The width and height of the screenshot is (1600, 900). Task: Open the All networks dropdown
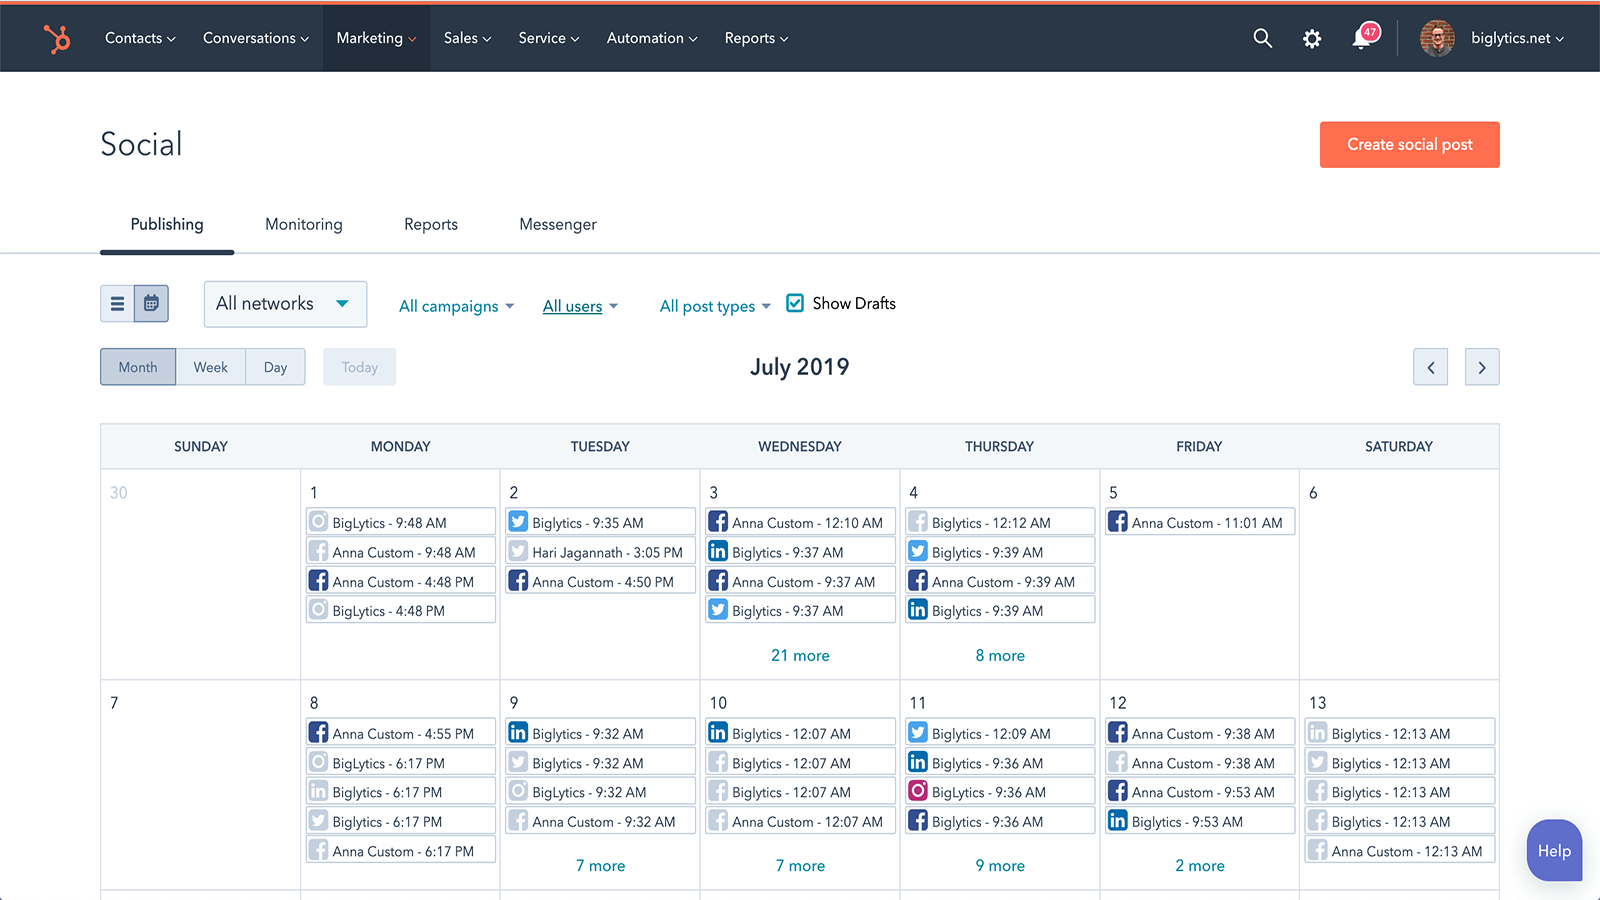click(x=285, y=303)
